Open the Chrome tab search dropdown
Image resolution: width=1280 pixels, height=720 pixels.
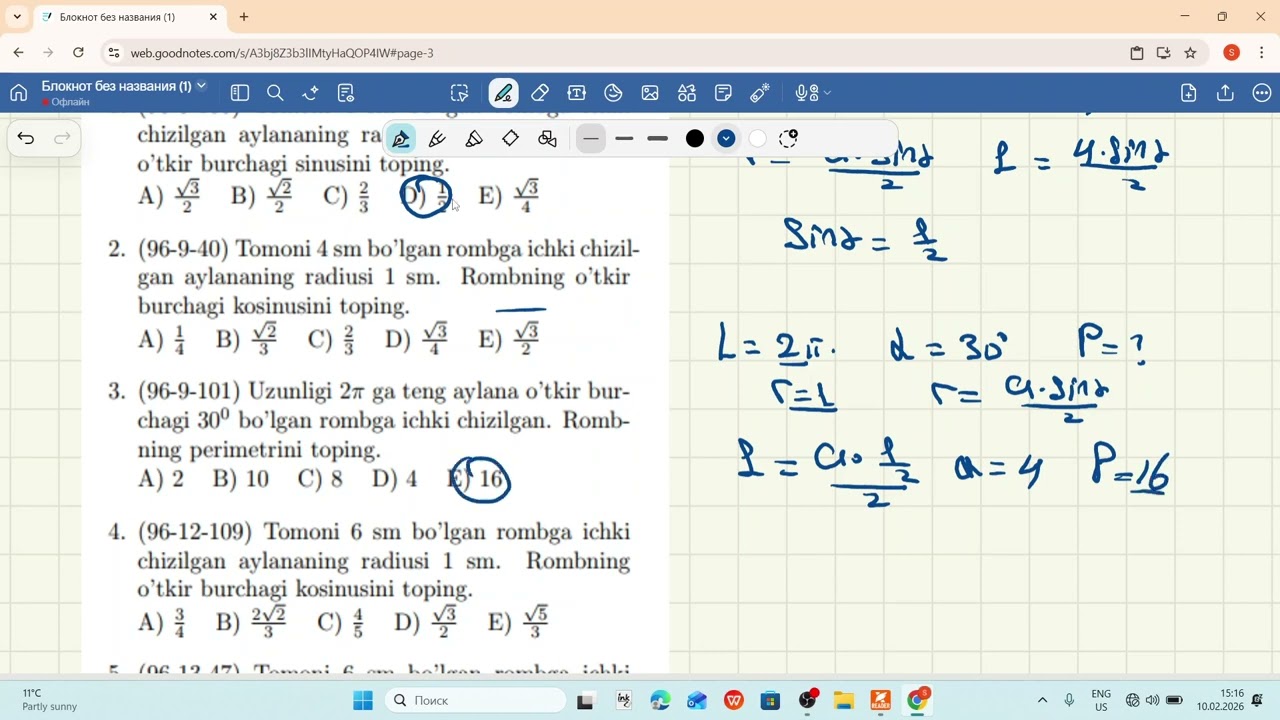(x=17, y=17)
